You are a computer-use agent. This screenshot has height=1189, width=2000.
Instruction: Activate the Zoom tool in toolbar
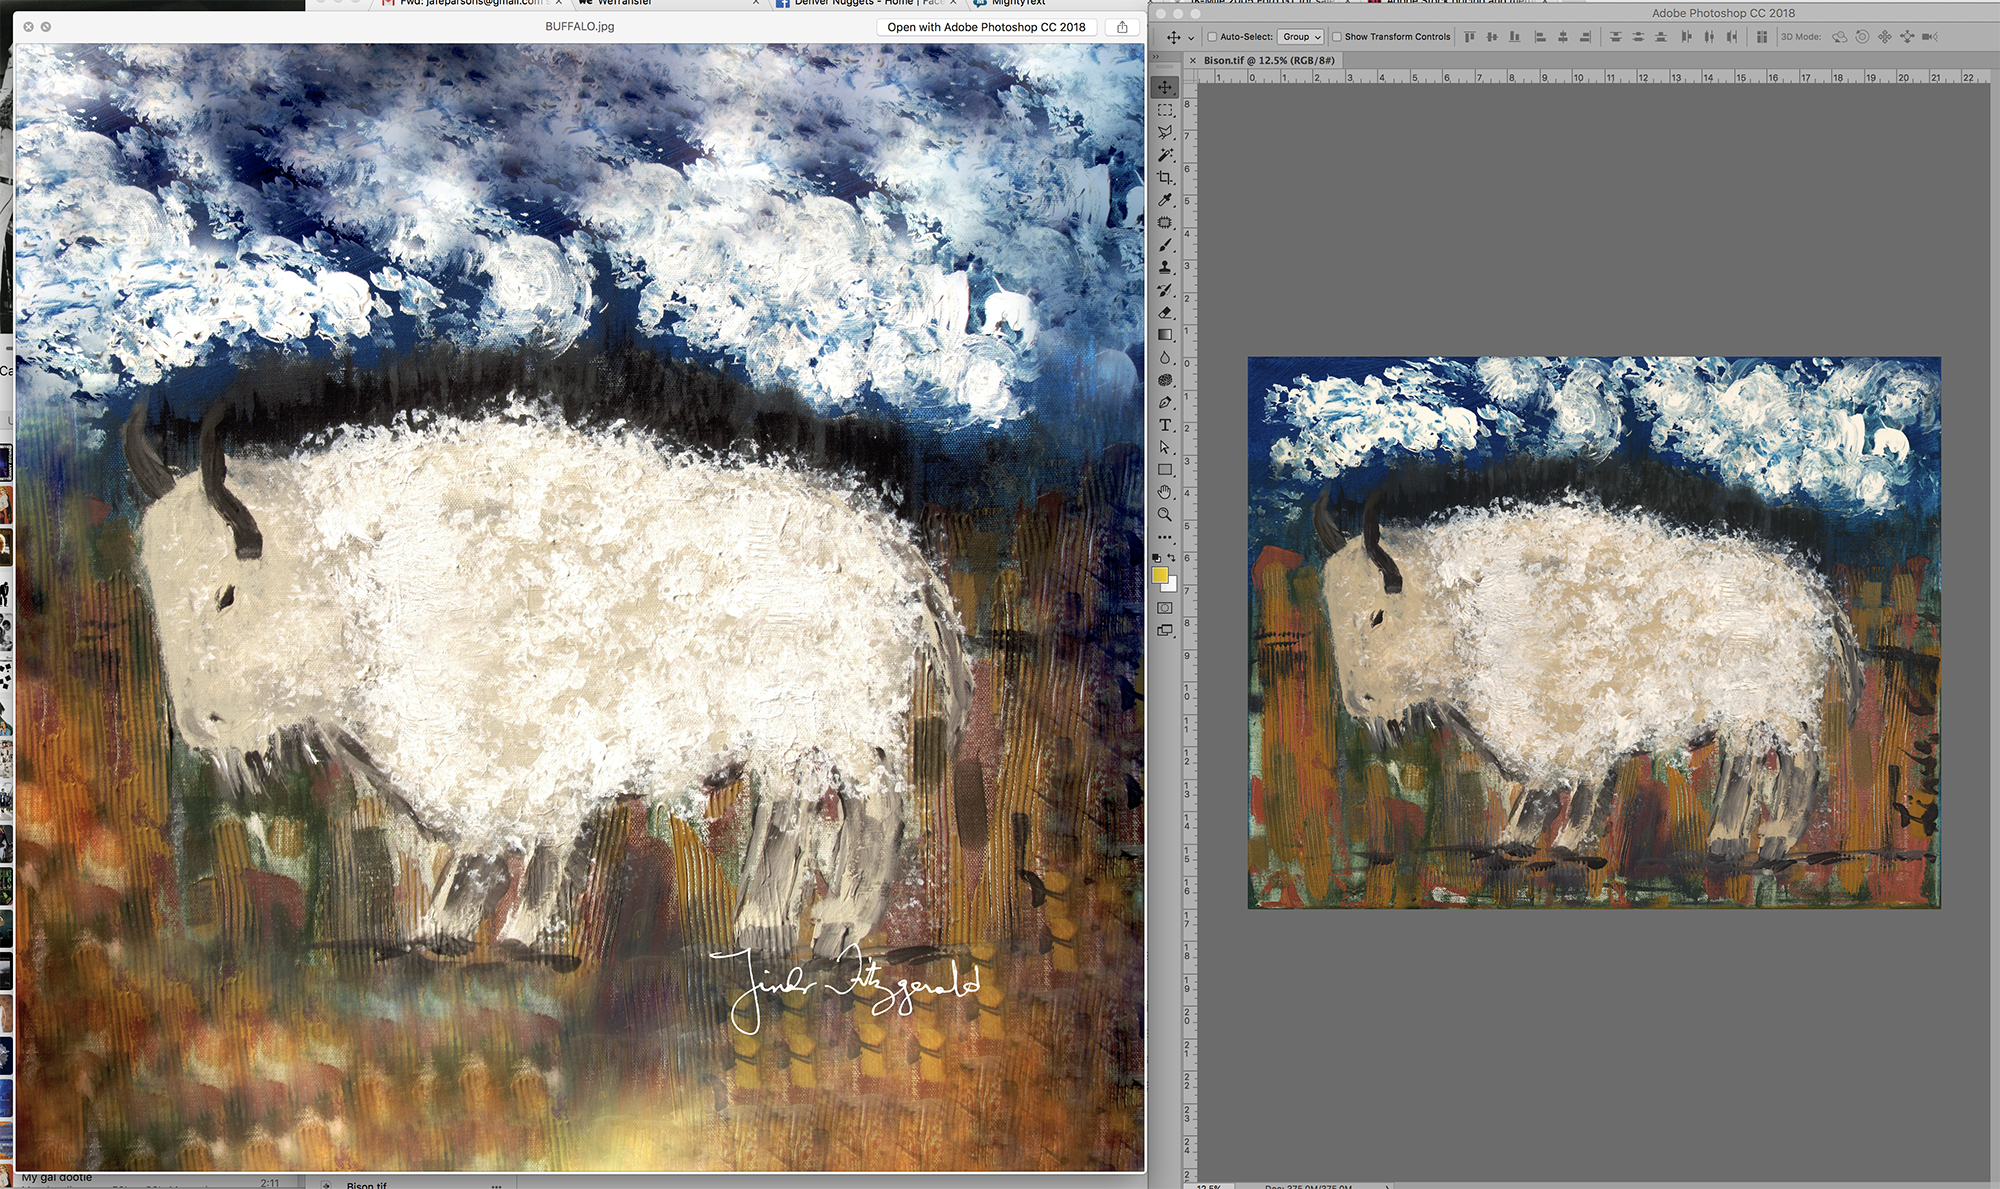click(x=1165, y=515)
